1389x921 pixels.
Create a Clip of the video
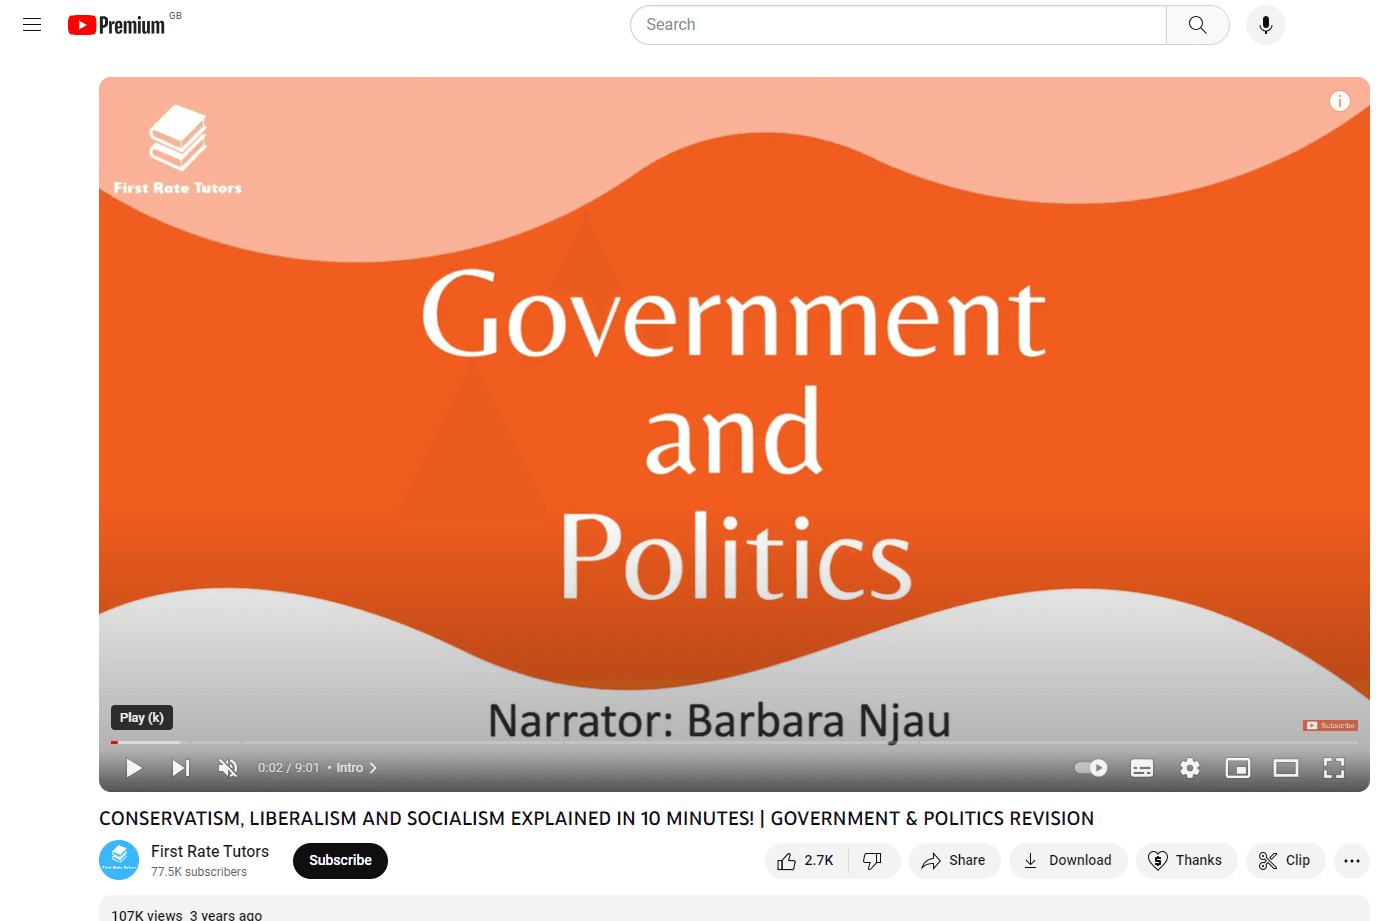point(1285,861)
